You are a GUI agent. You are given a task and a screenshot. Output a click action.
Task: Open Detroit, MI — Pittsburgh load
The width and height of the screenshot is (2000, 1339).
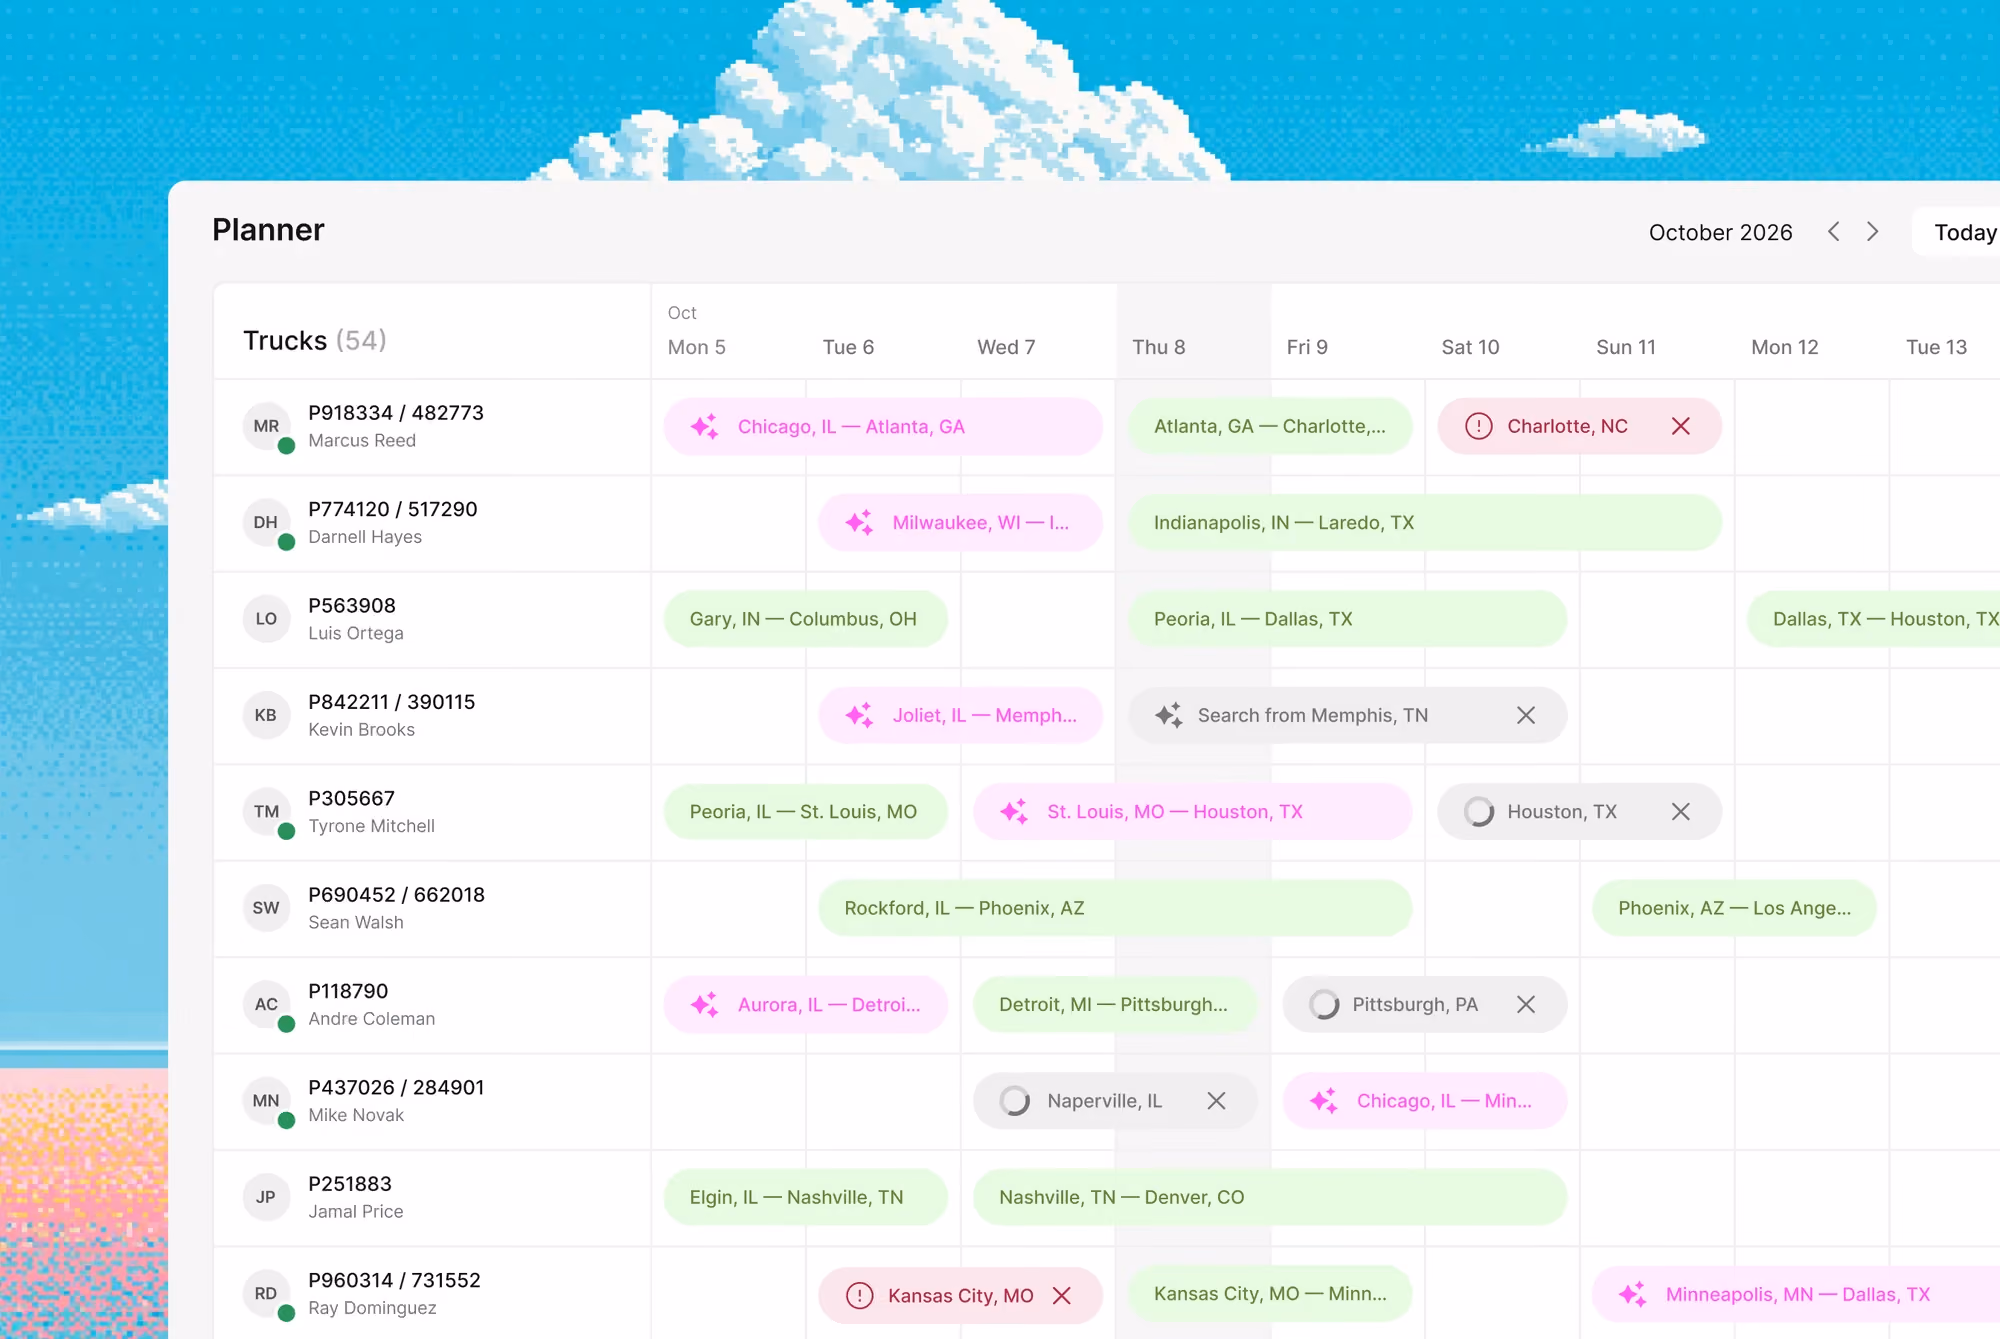click(1115, 1004)
